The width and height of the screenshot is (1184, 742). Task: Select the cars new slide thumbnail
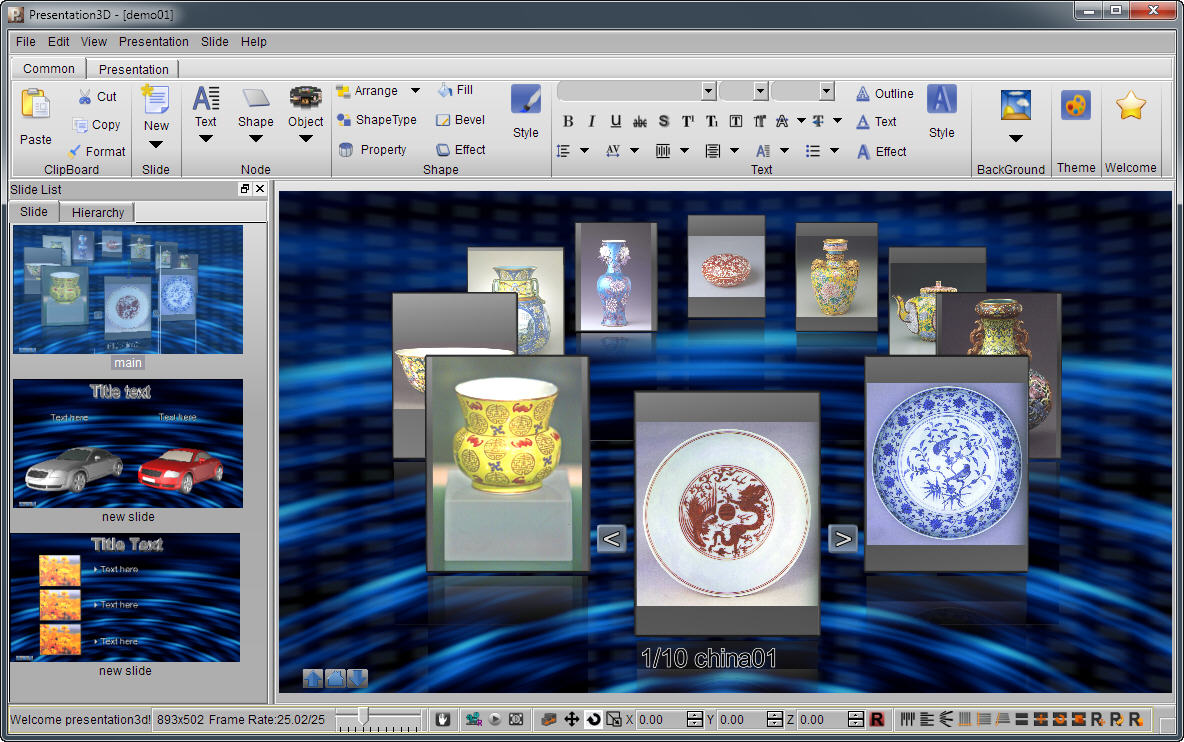click(x=128, y=443)
